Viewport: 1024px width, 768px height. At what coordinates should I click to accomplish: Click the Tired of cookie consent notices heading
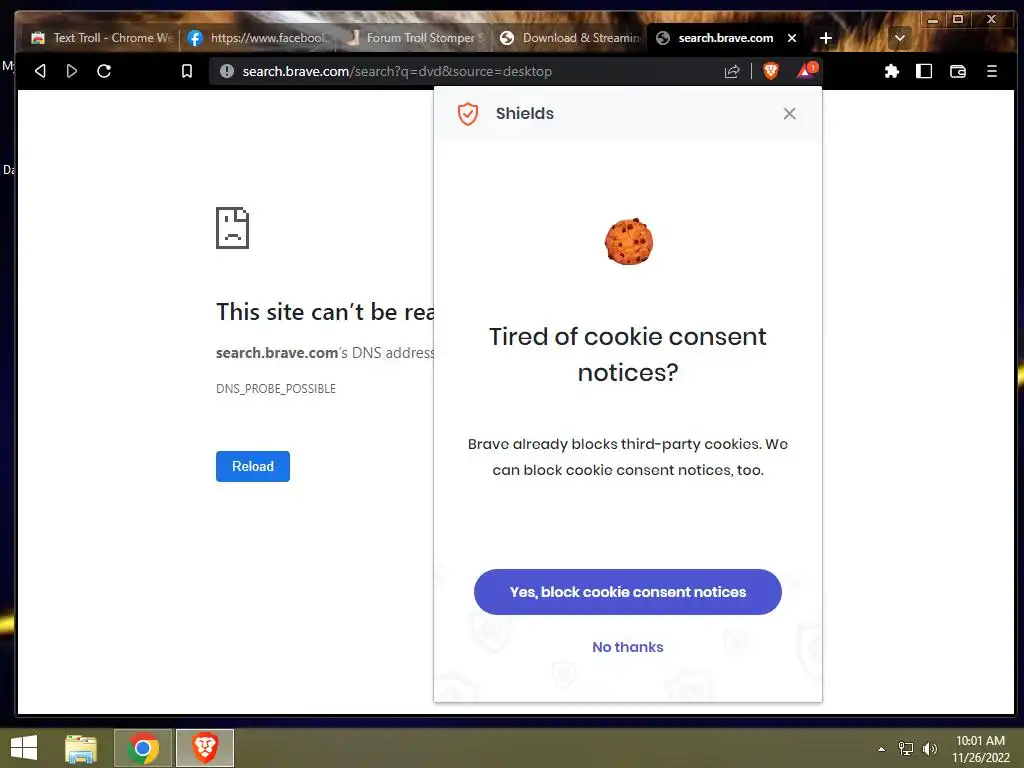tap(628, 355)
